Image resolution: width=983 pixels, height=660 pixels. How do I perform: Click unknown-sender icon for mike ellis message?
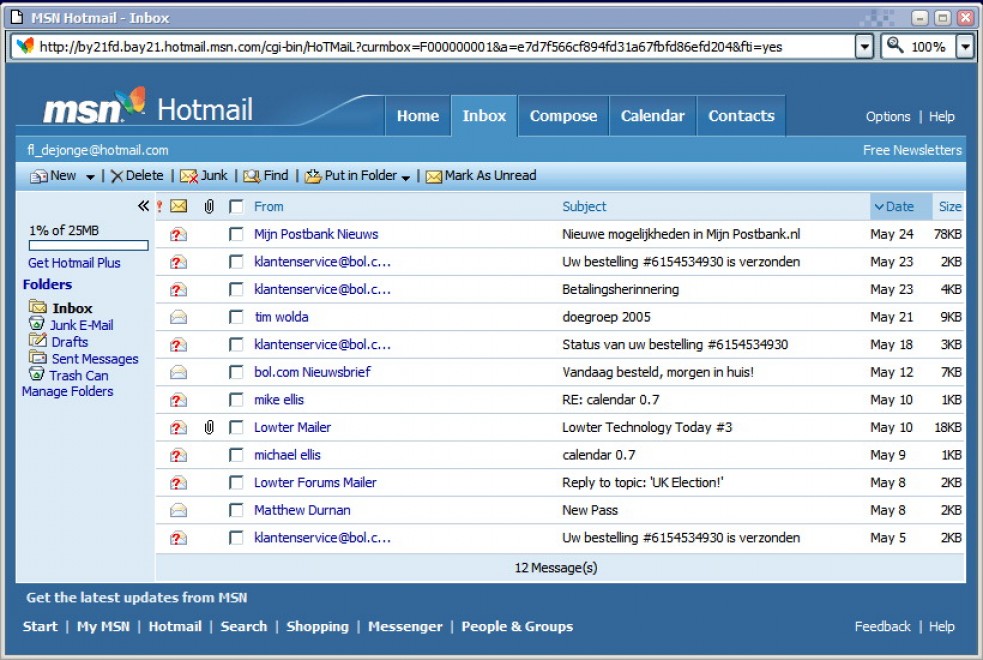coord(179,400)
